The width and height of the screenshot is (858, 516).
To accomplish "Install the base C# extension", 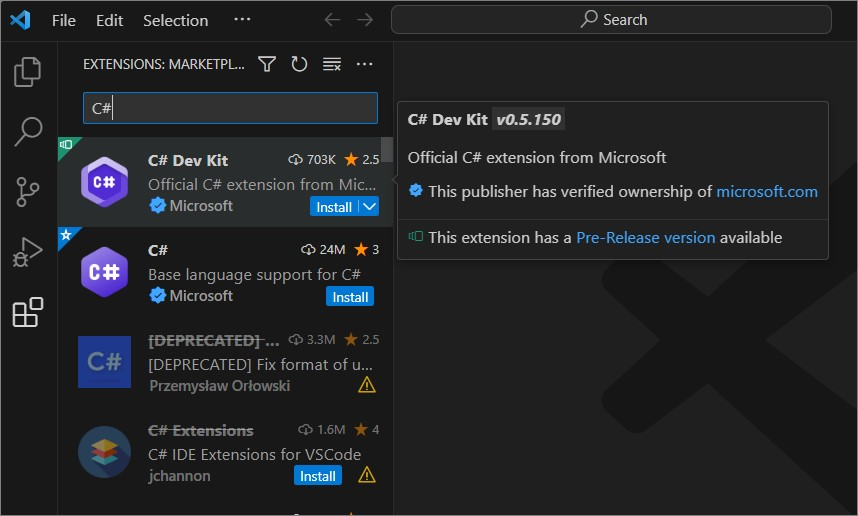I will 350,297.
